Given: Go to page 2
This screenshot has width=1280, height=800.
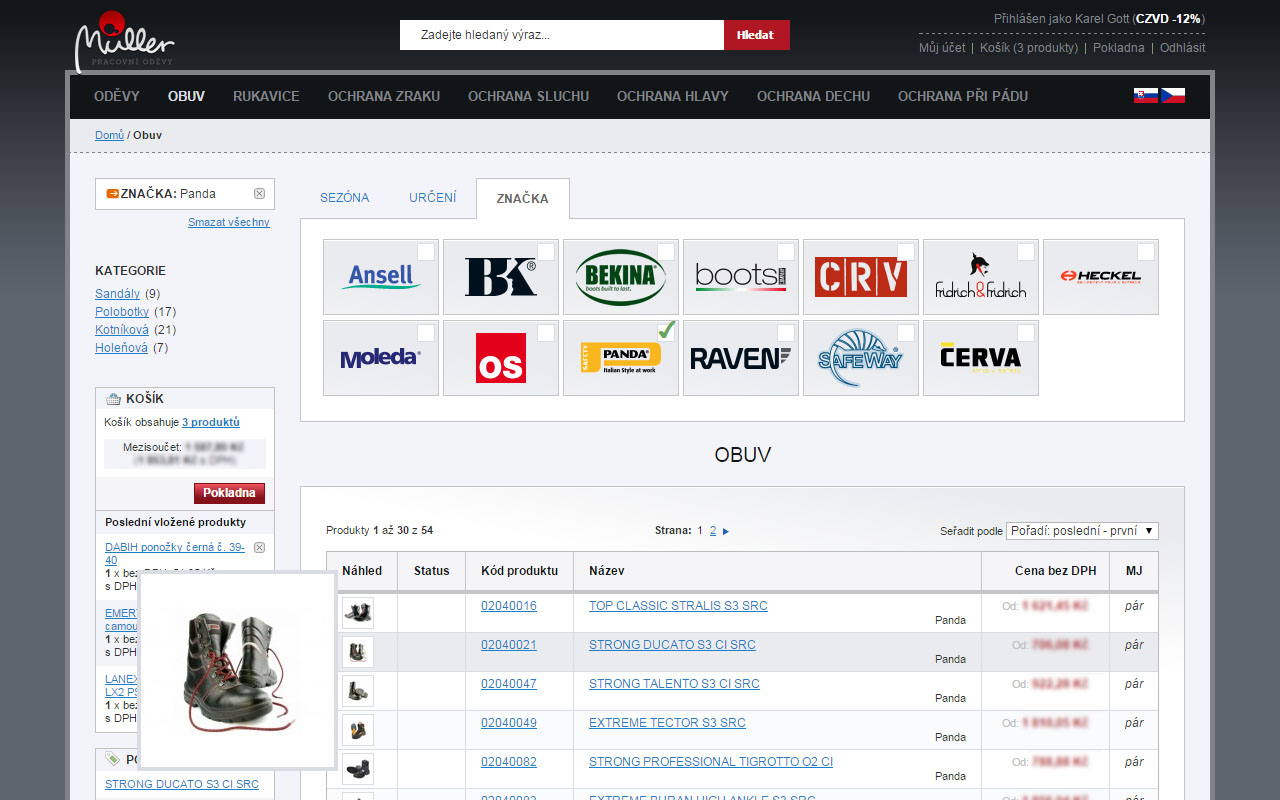Looking at the screenshot, I should [713, 531].
